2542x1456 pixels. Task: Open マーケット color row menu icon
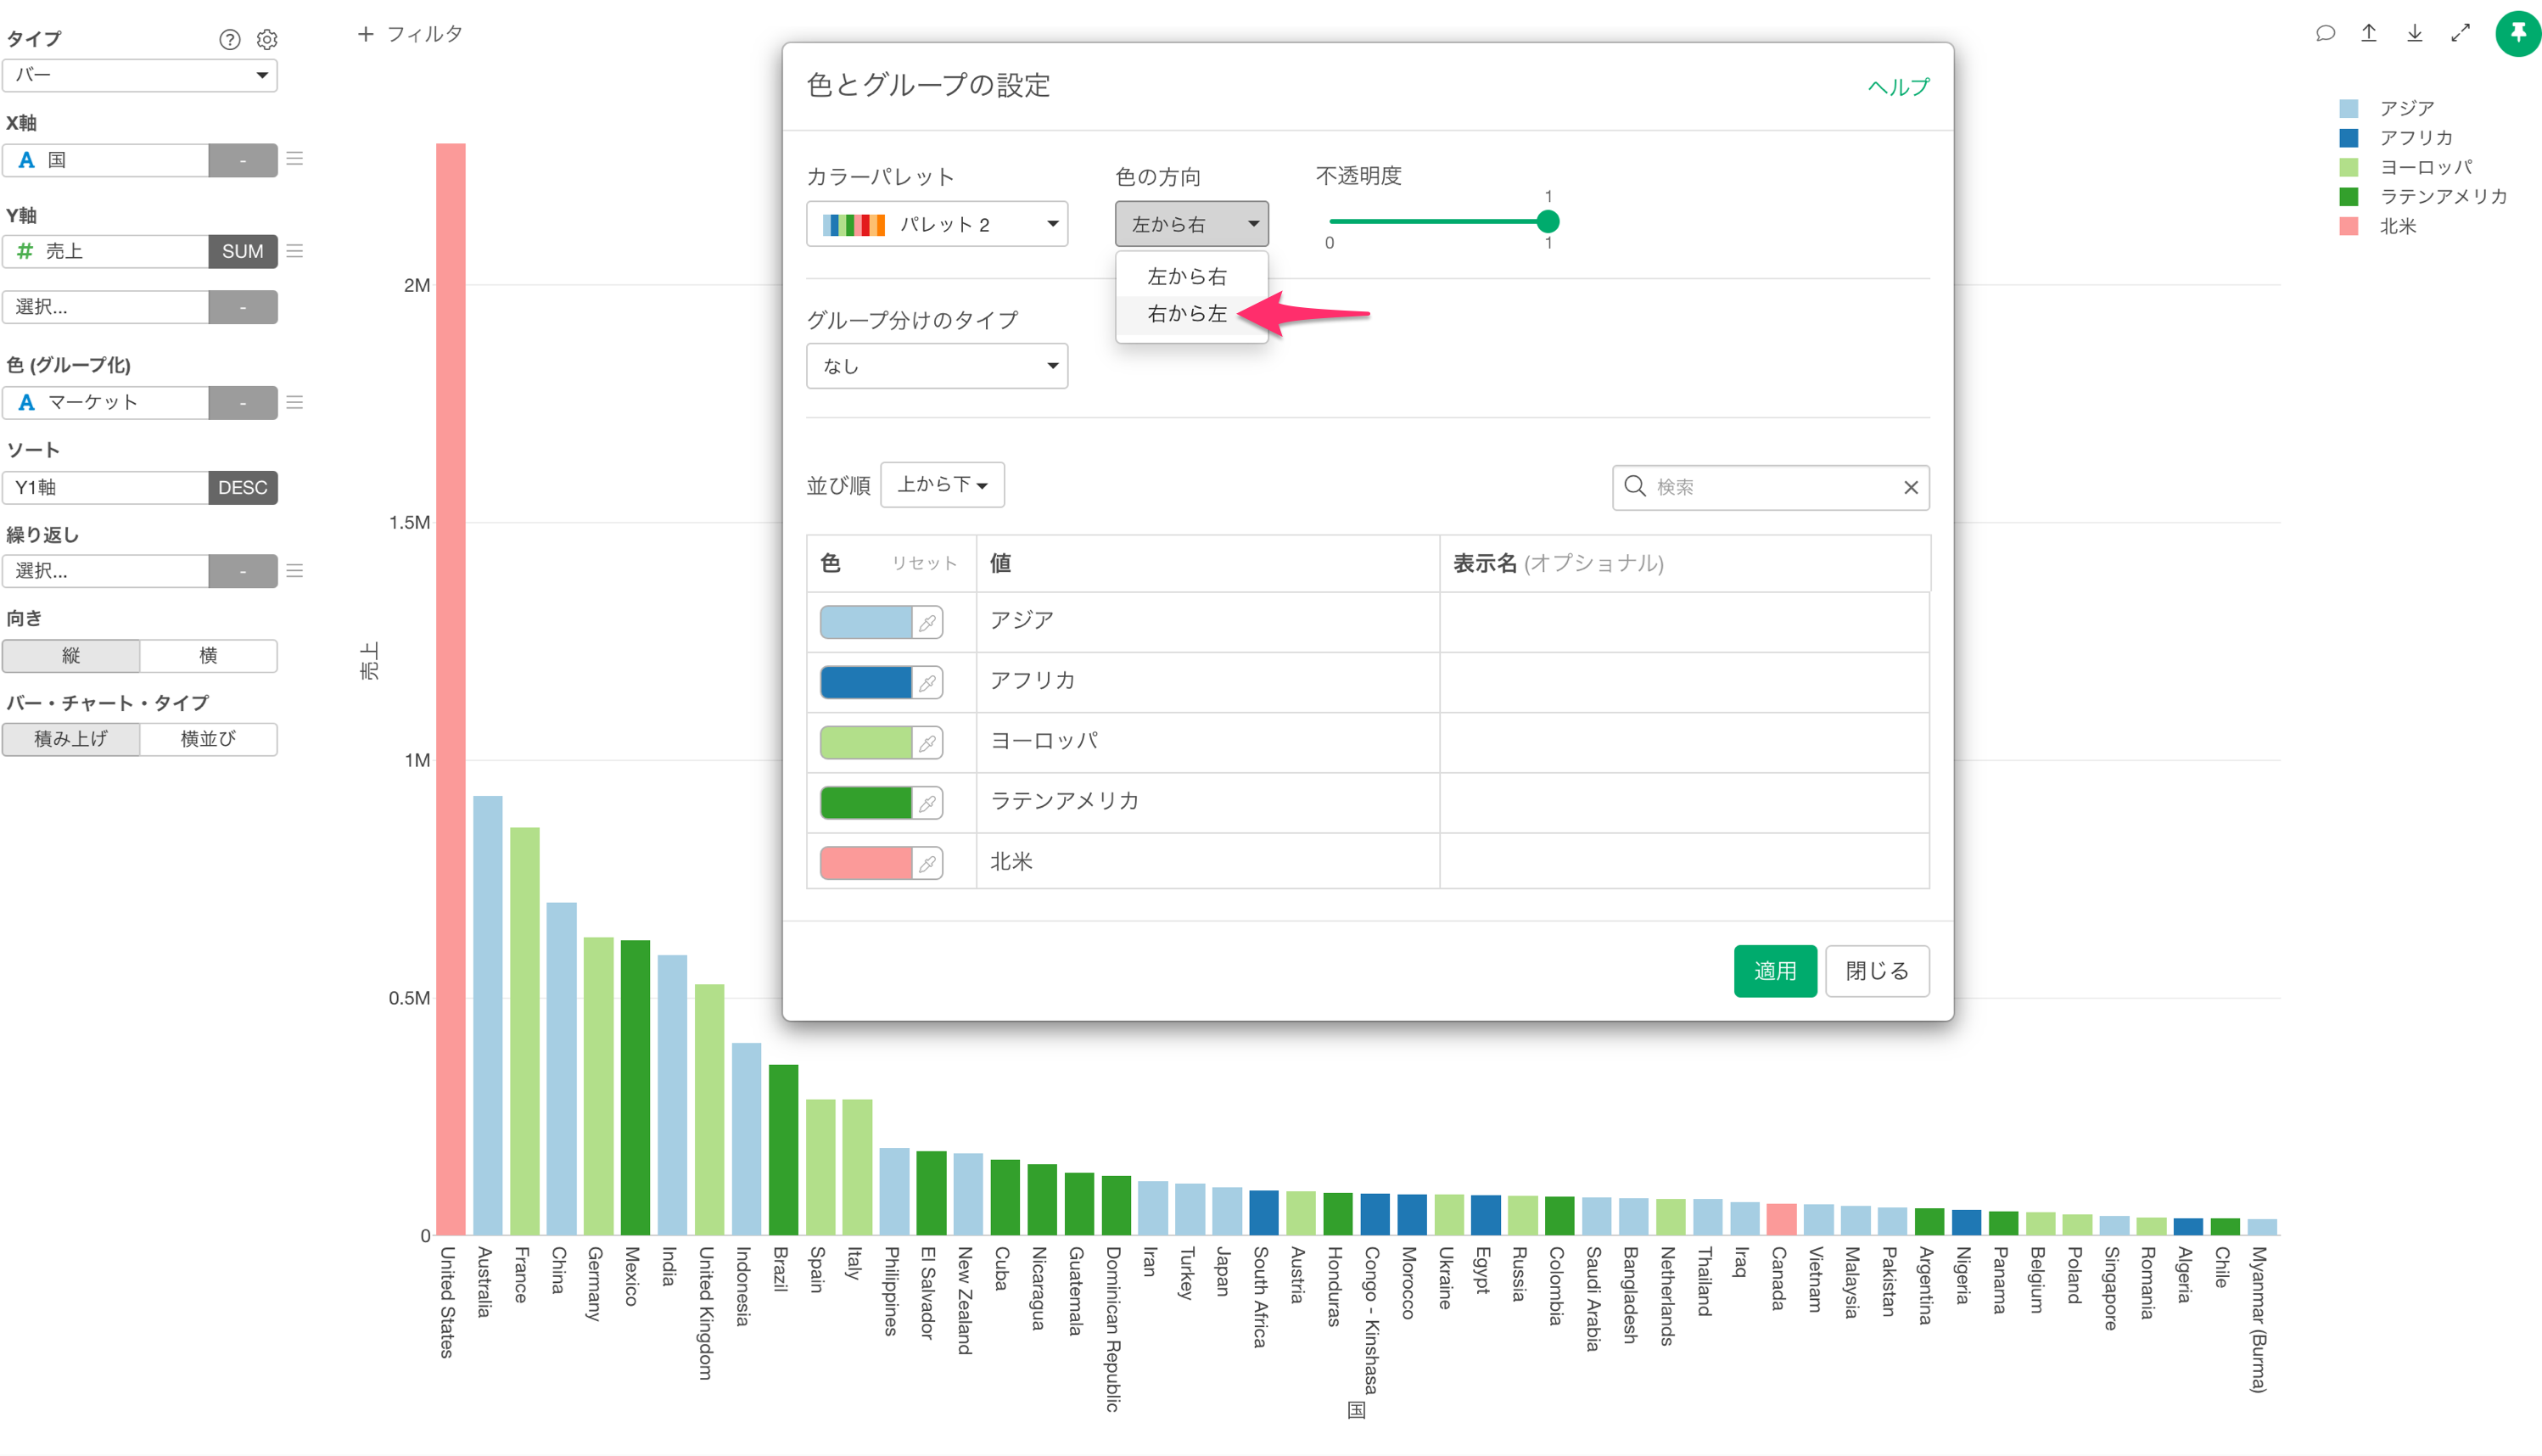click(295, 402)
